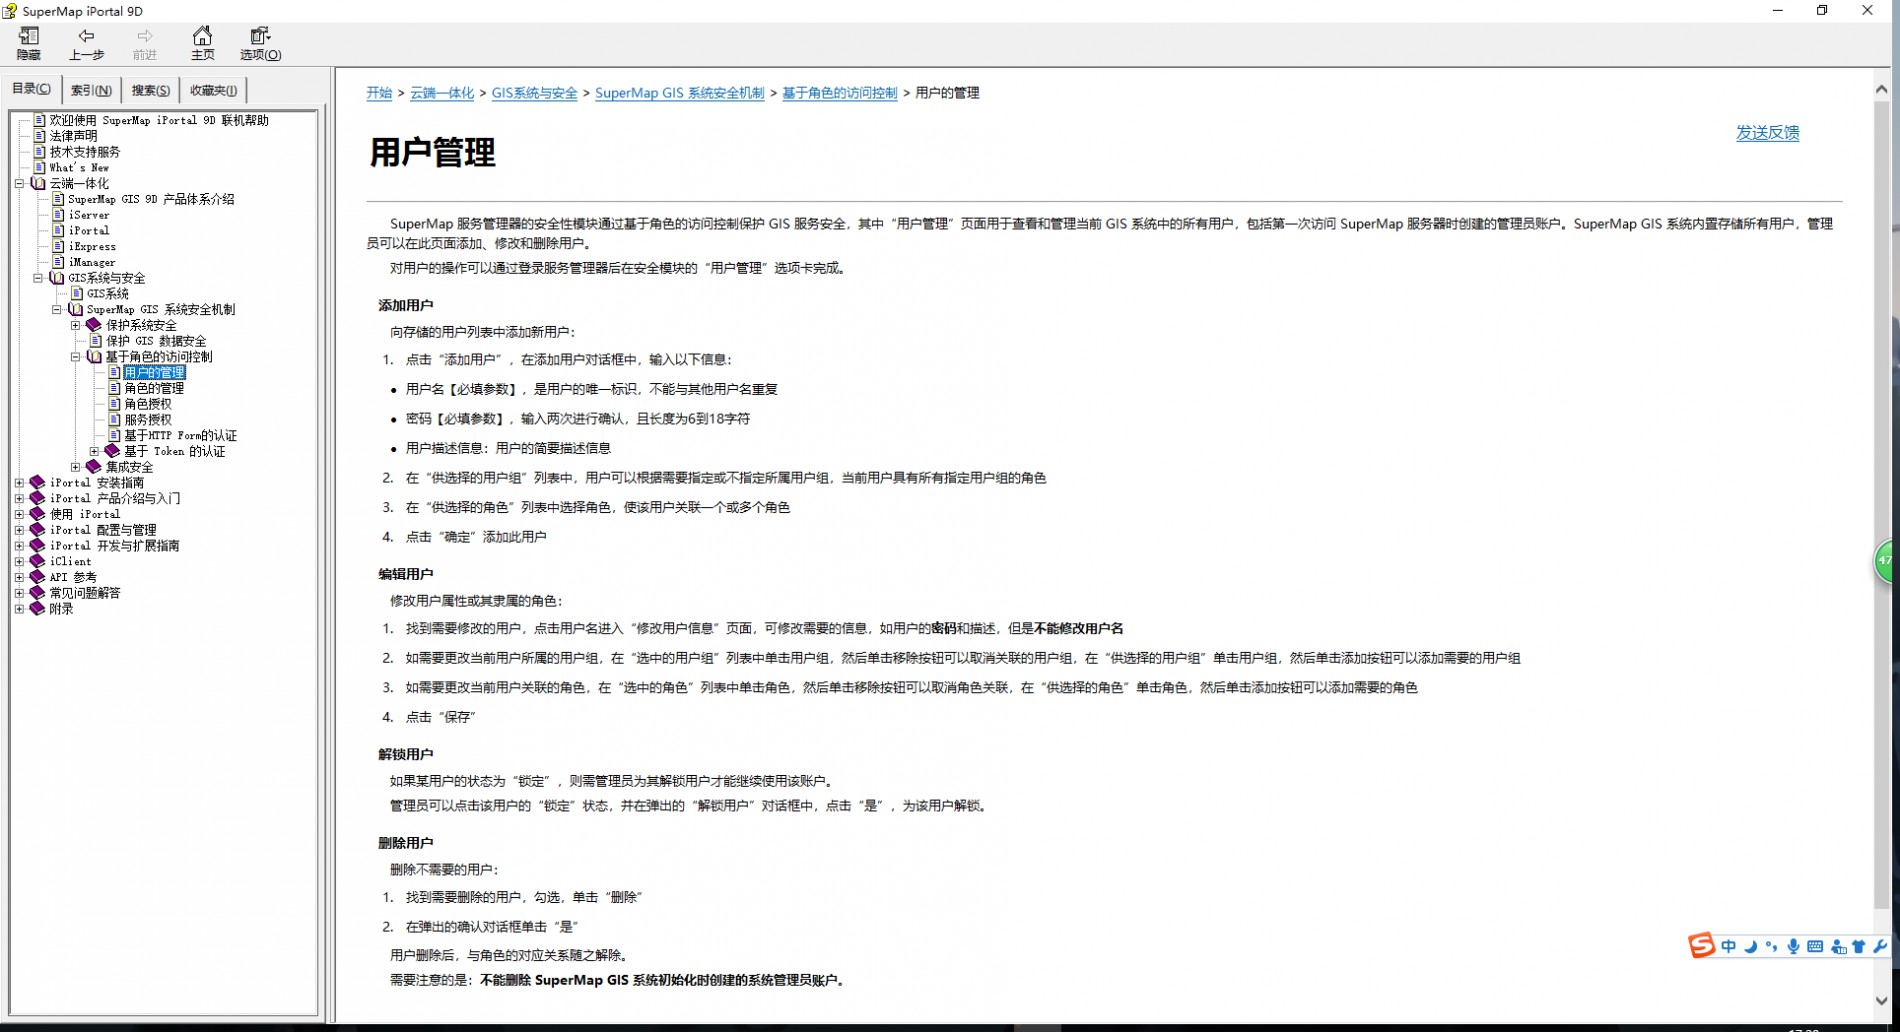Click the Hide (隐藏) toolbar icon
Image resolution: width=1900 pixels, height=1032 pixels.
[29, 44]
